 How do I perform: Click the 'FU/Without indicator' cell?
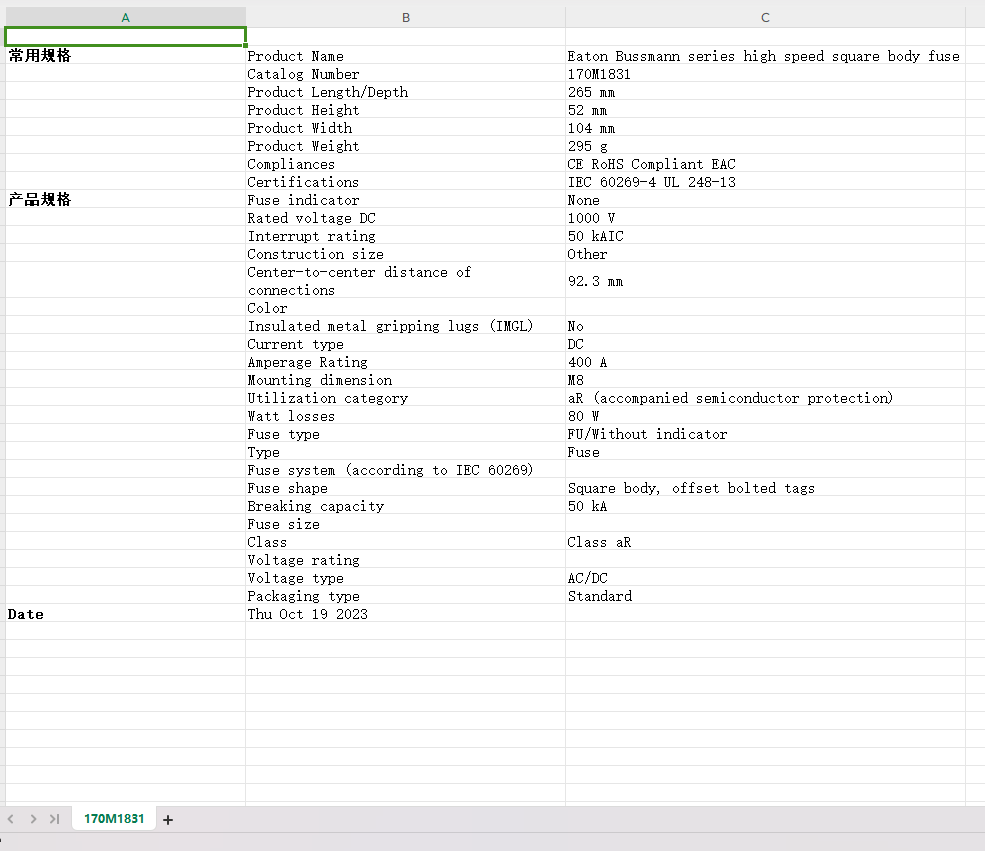tap(765, 434)
